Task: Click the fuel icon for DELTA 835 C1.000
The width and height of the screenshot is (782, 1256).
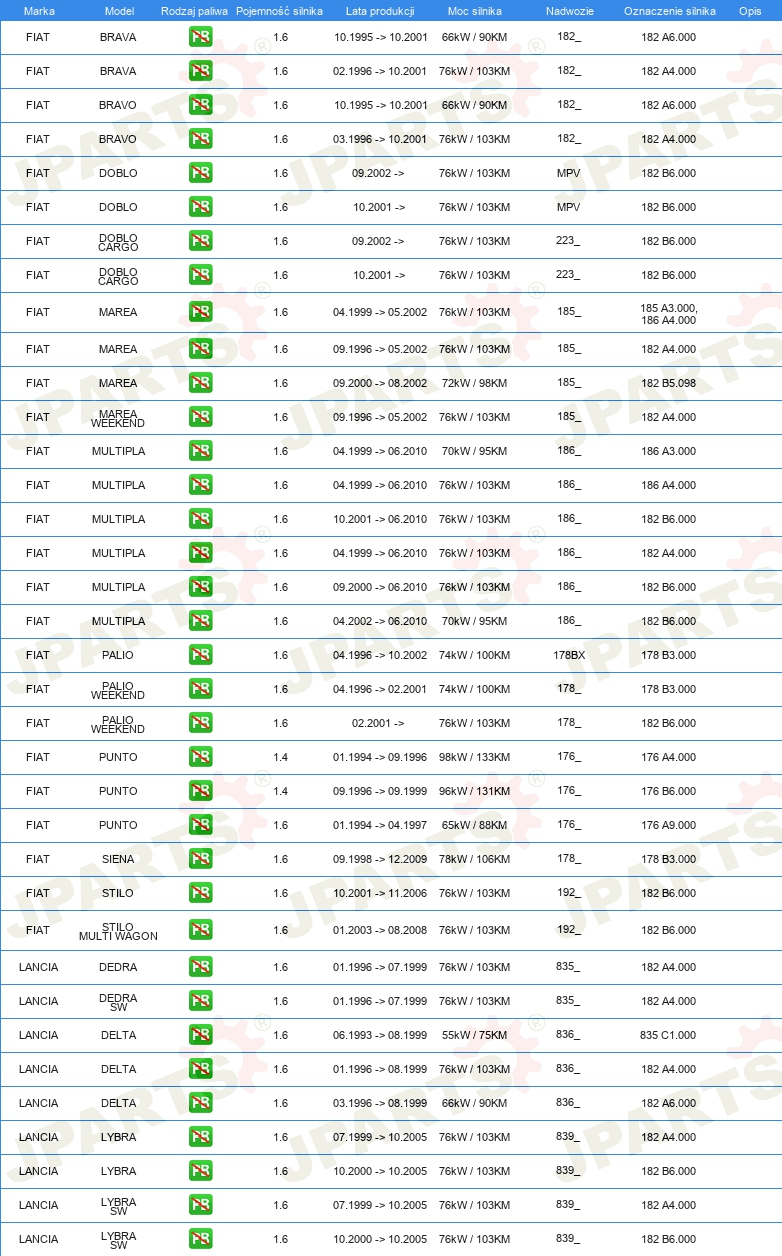Action: pos(200,1035)
